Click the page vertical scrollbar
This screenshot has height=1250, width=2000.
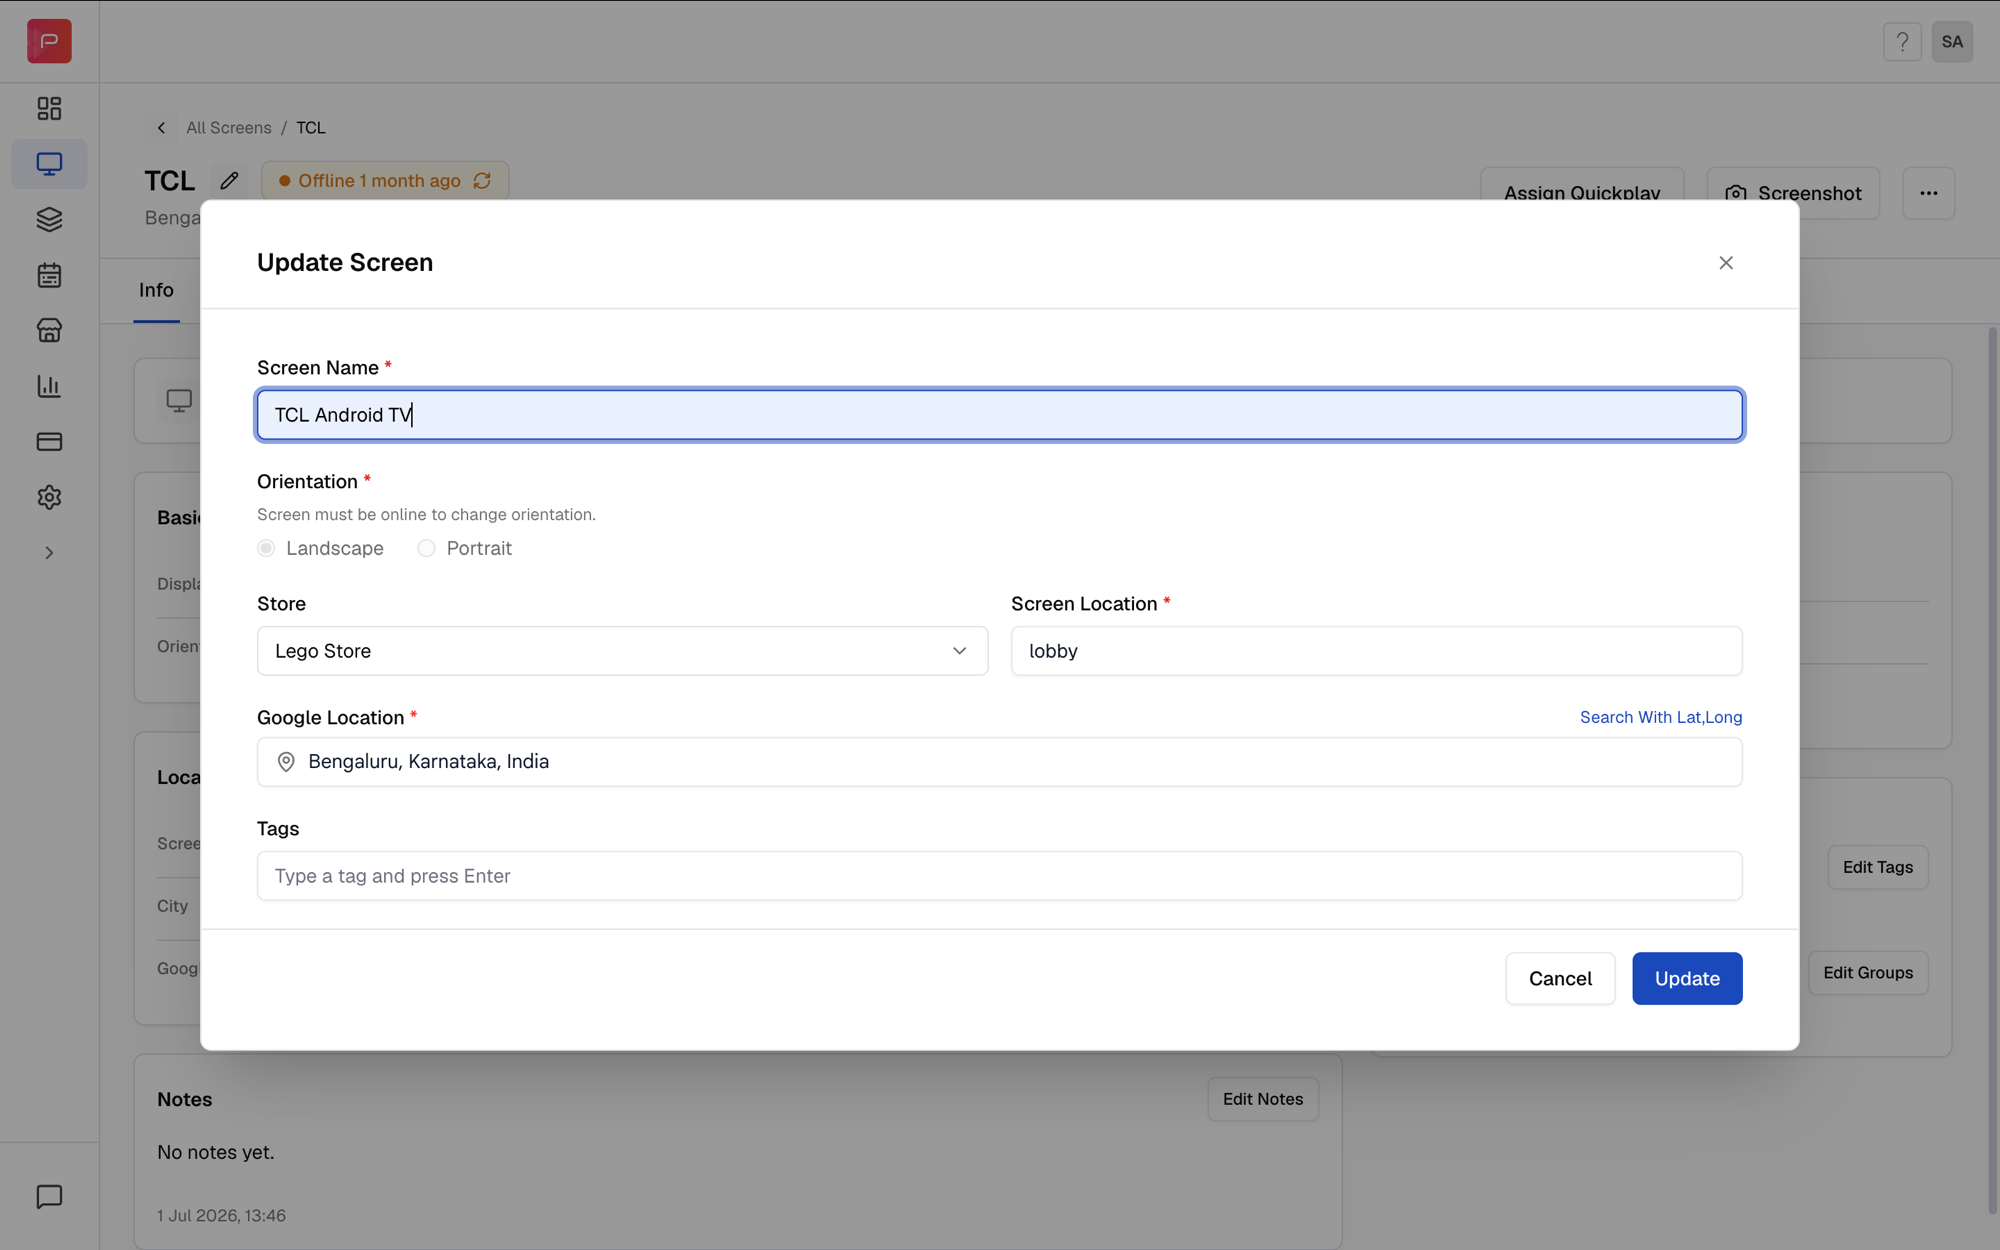pos(1992,770)
